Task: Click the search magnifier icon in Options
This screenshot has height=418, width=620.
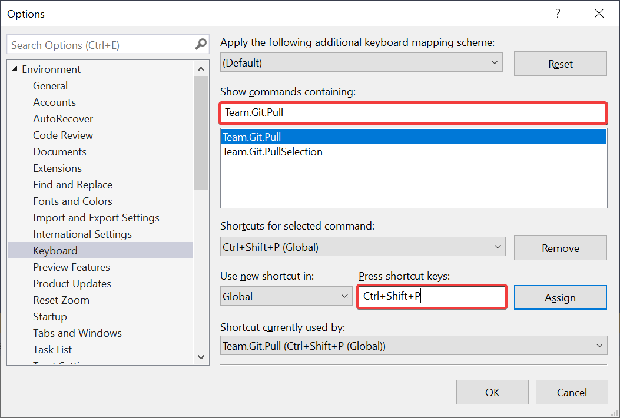Action: pos(200,45)
